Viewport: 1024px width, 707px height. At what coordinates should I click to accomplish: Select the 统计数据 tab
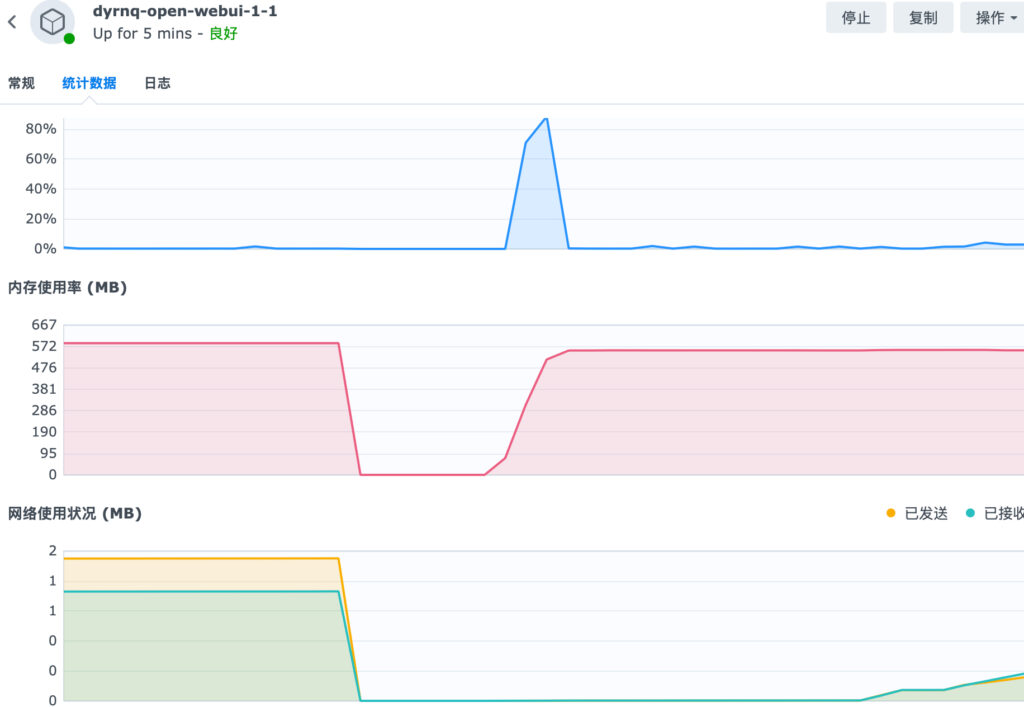coord(89,83)
